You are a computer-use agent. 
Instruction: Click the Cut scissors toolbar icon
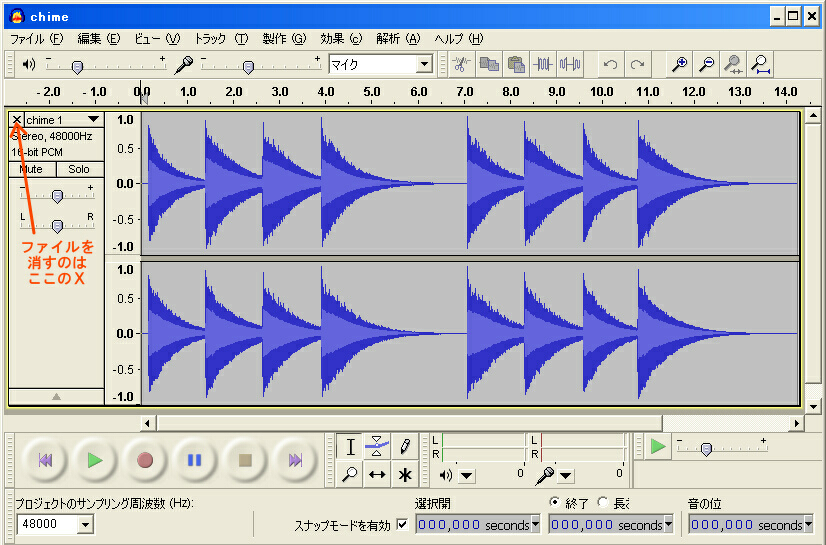pyautogui.click(x=461, y=64)
